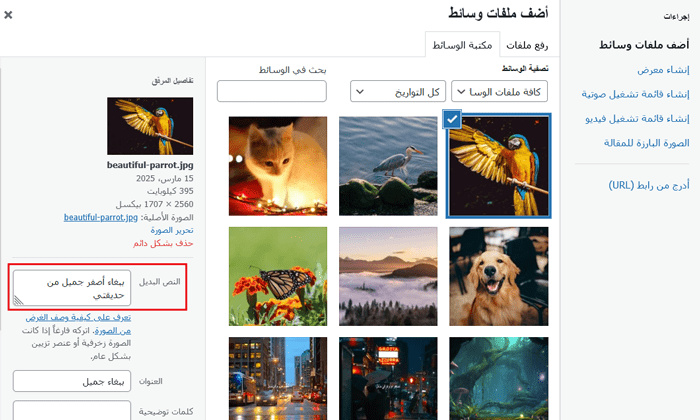Open إنشاء قائمة تشغيل فيديو

[x=637, y=119]
